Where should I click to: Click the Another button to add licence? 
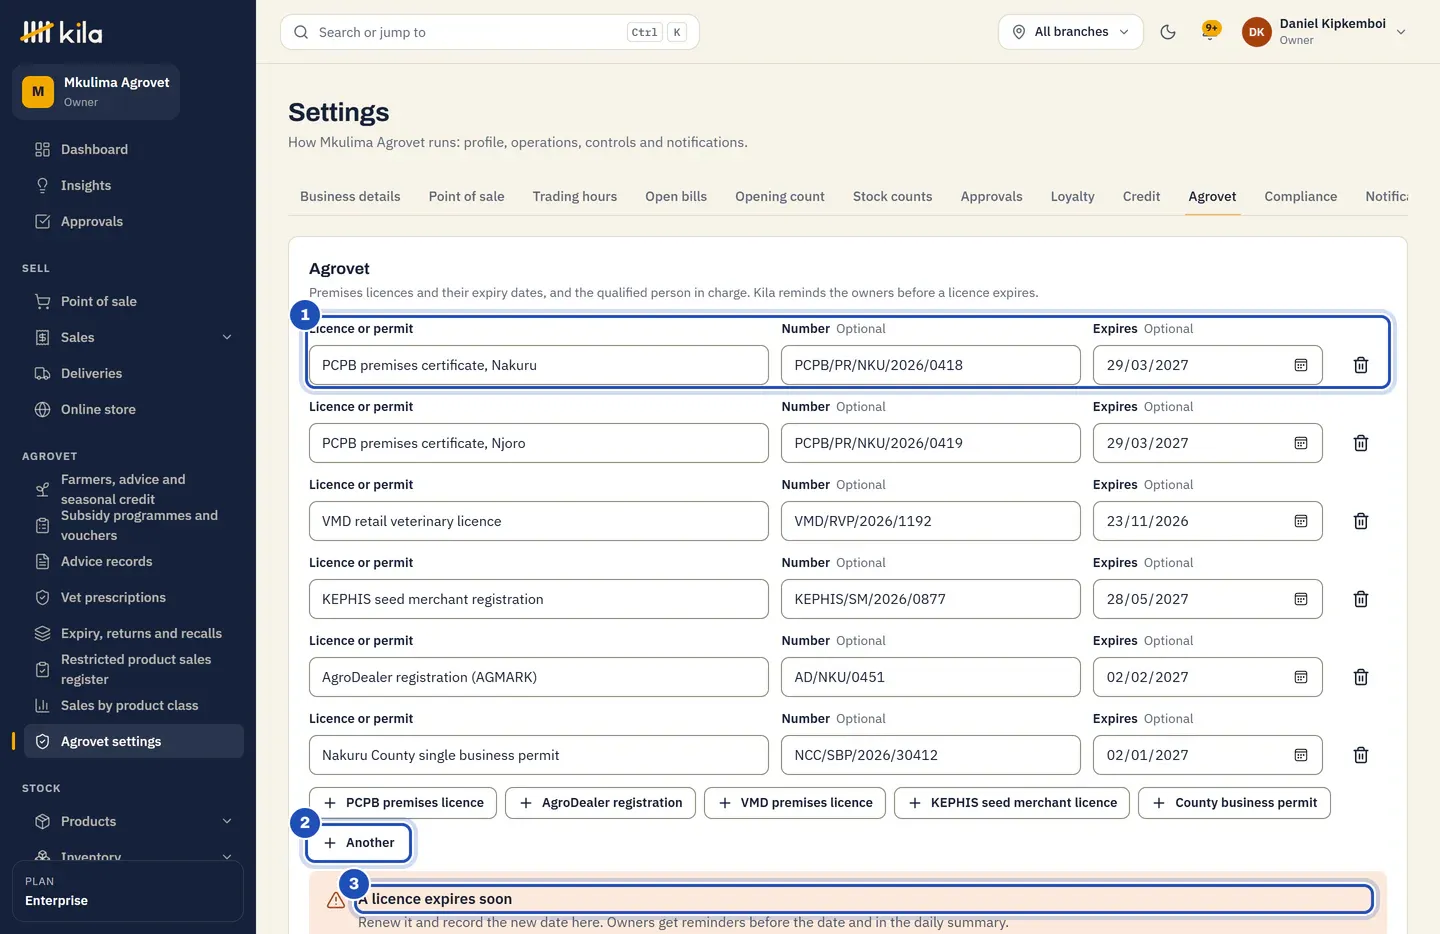coord(359,843)
